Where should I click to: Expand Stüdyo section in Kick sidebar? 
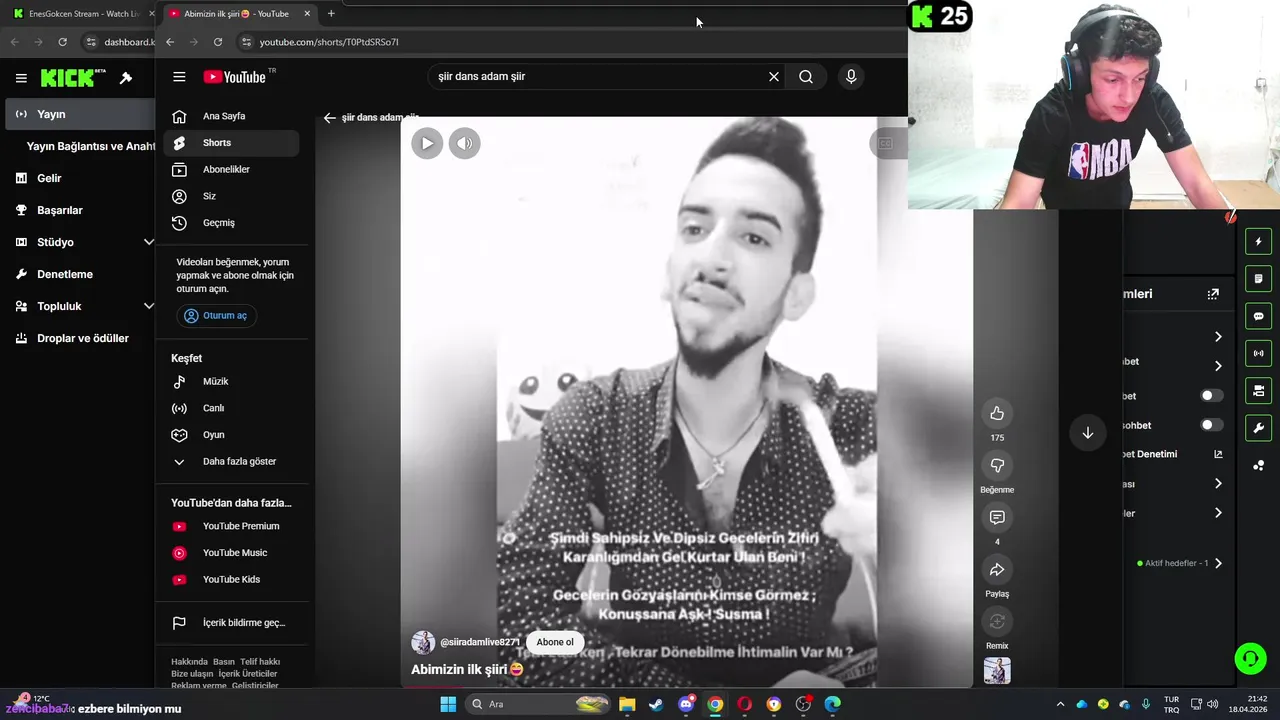click(x=149, y=242)
